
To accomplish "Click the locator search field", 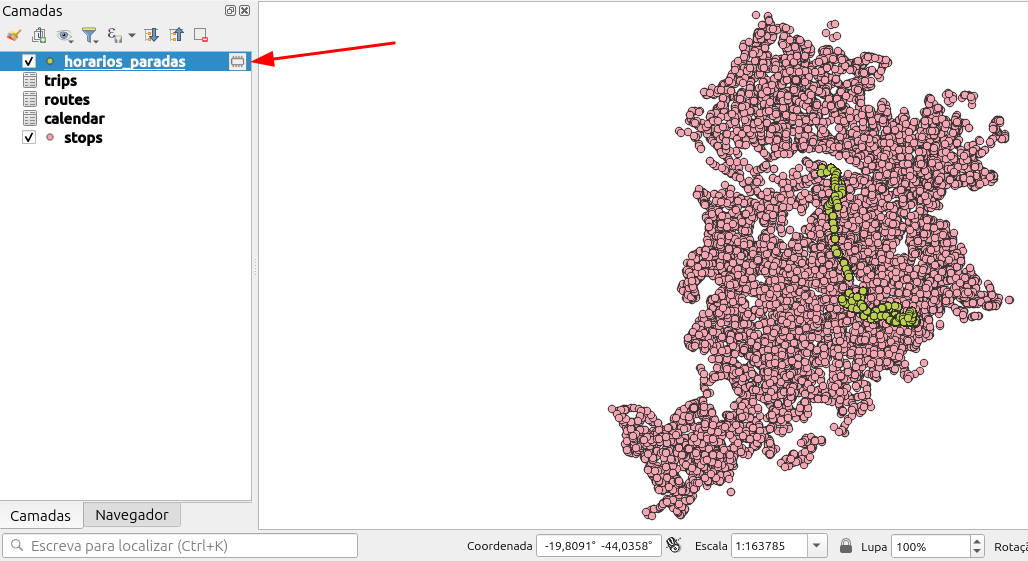I will click(x=180, y=546).
